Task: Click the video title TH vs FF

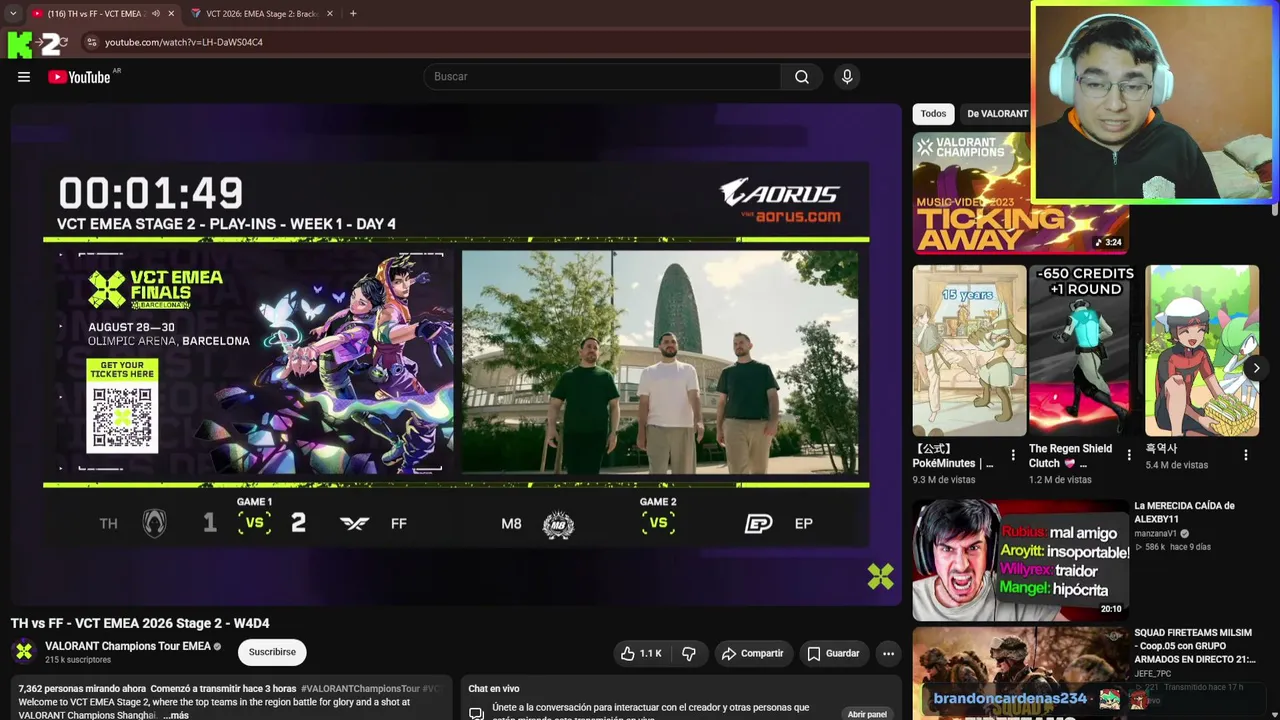Action: point(140,623)
